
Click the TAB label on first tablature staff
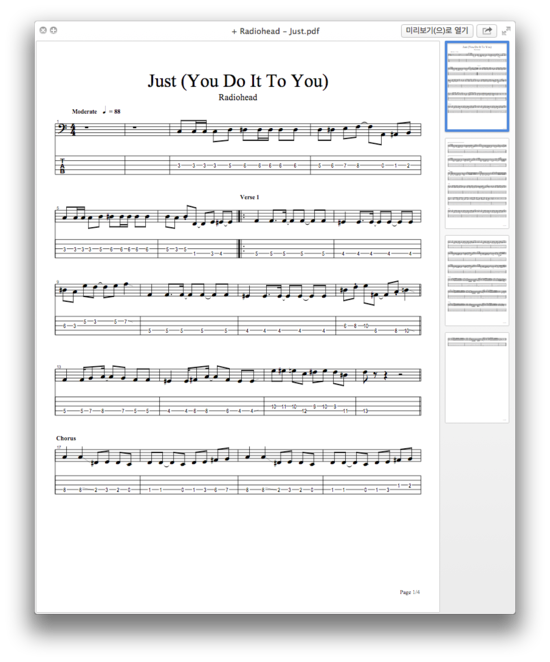(62, 166)
